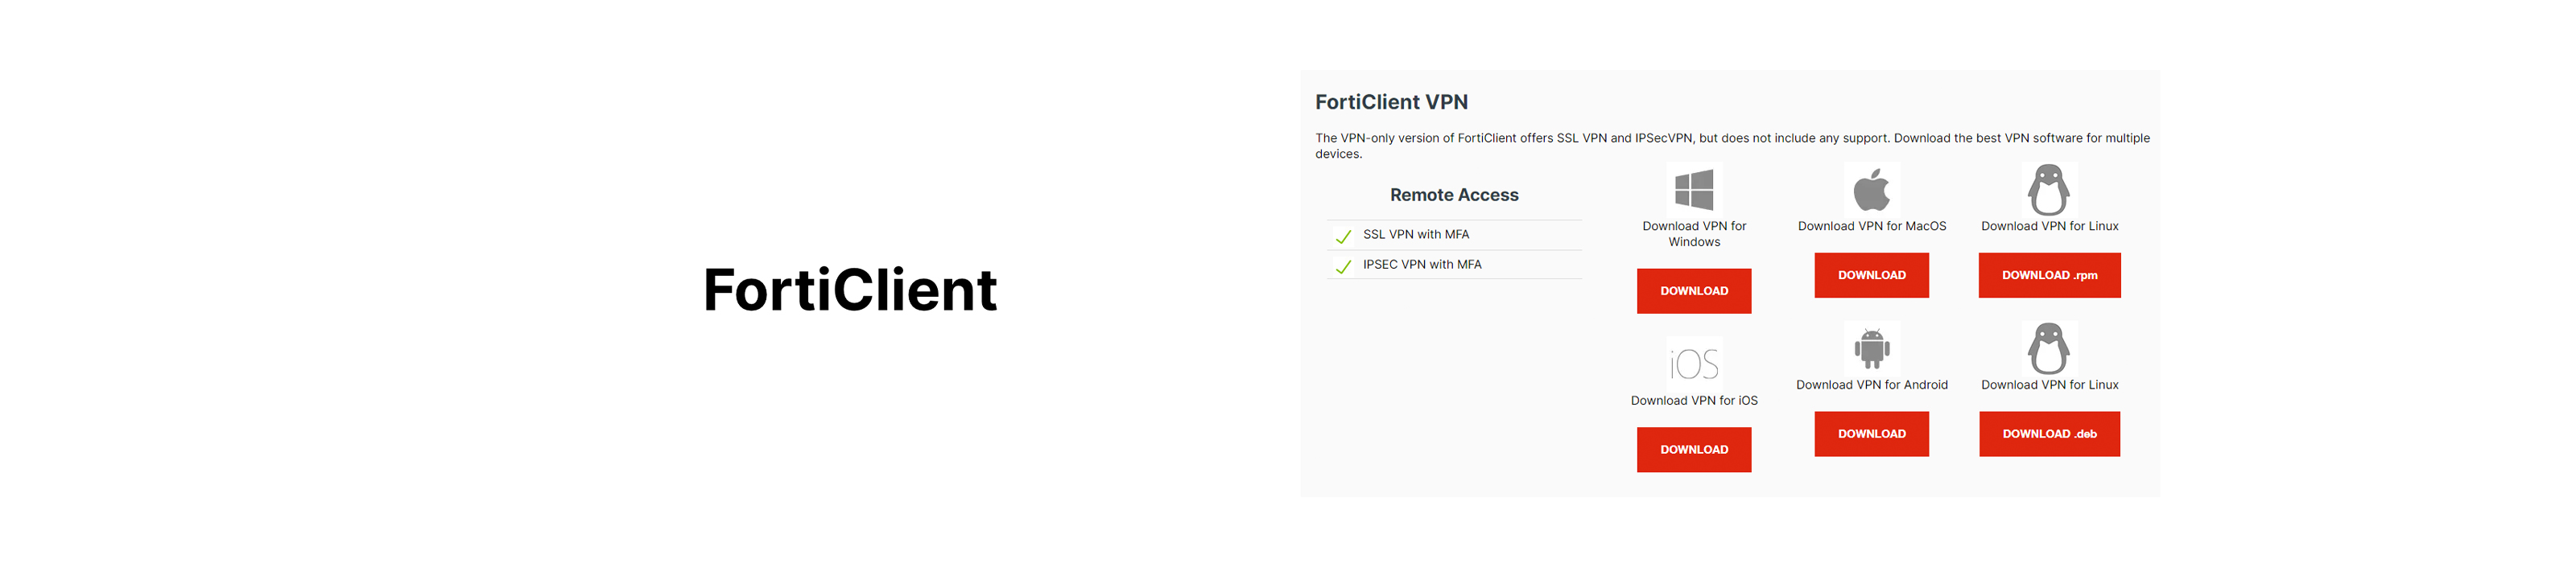Click the Remote Access heading
This screenshot has height=576, width=2576.
point(1454,195)
